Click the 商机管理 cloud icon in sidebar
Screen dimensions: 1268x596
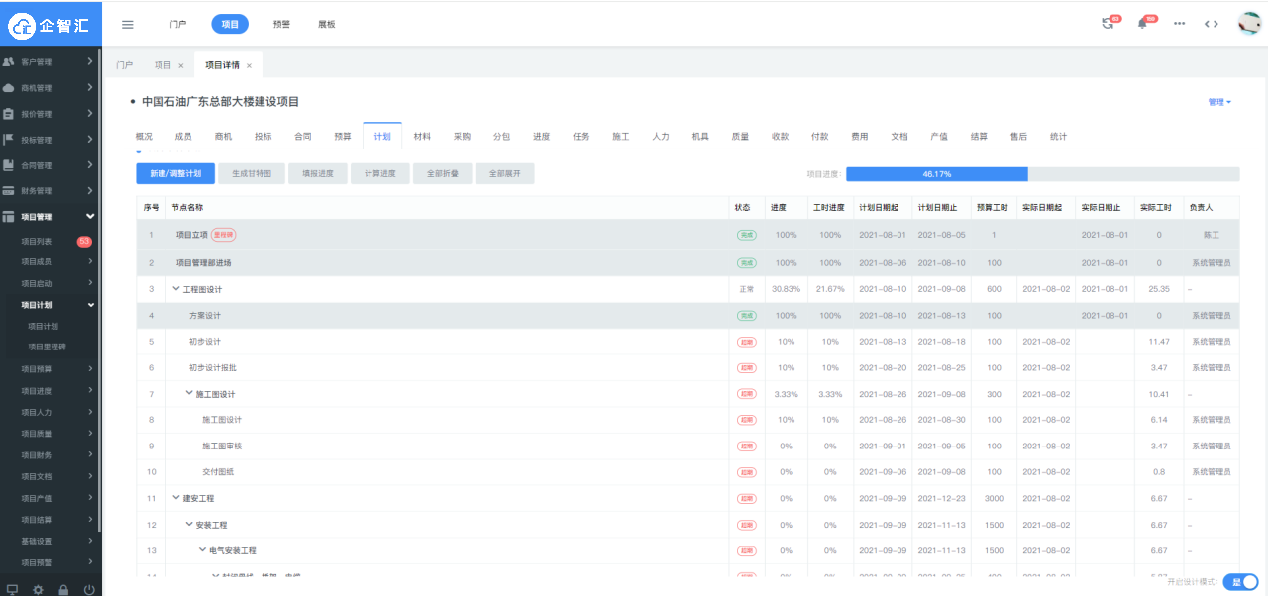9,88
